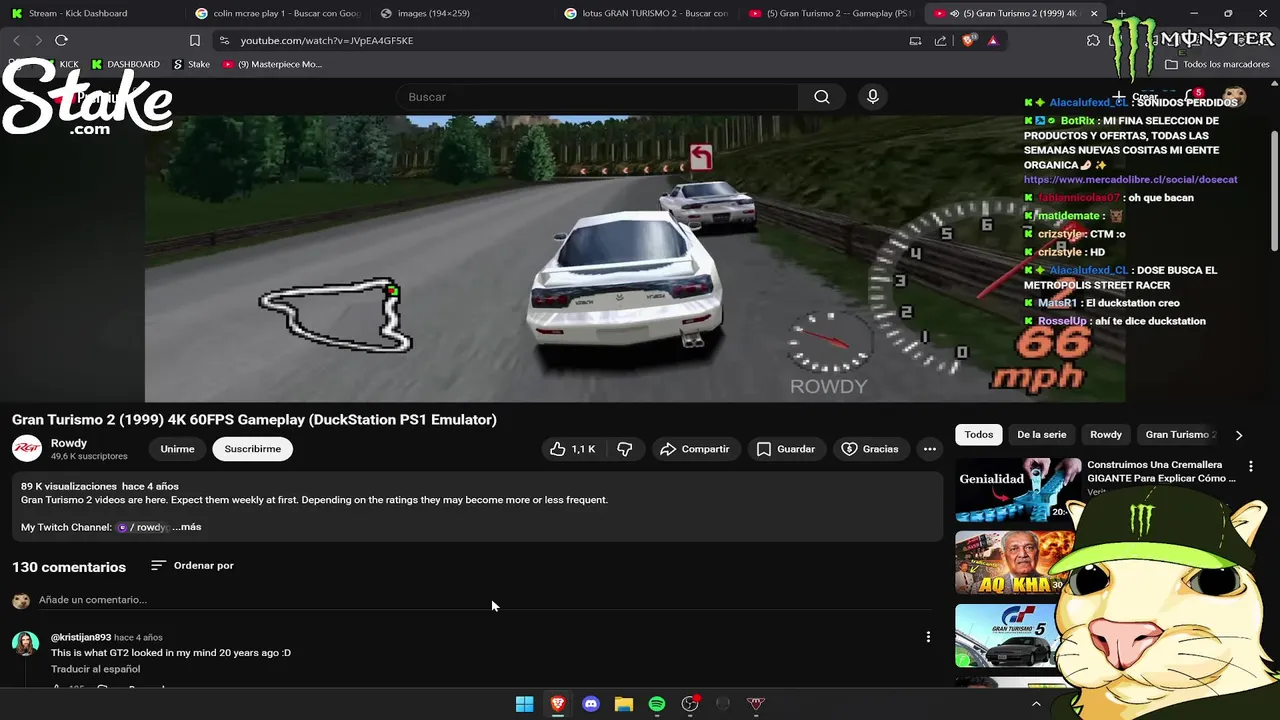Open Brave Rewards triangle icon in address bar
Viewport: 1280px width, 720px height.
(992, 40)
